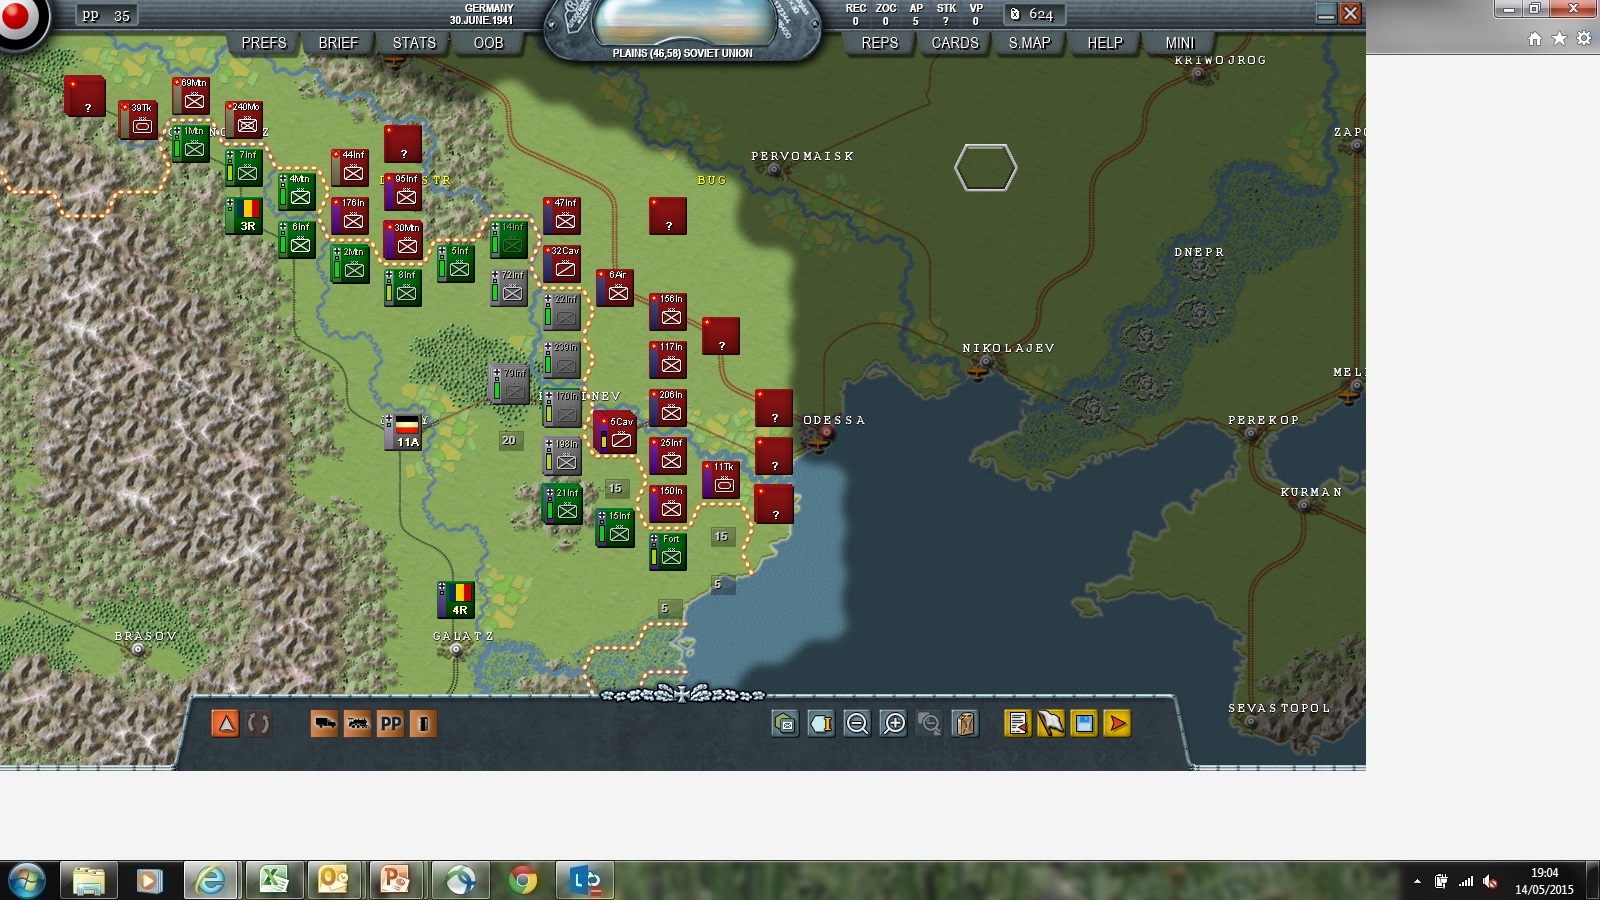Viewport: 1600px width, 900px height.
Task: Click the orange triangle move button
Action: 226,723
